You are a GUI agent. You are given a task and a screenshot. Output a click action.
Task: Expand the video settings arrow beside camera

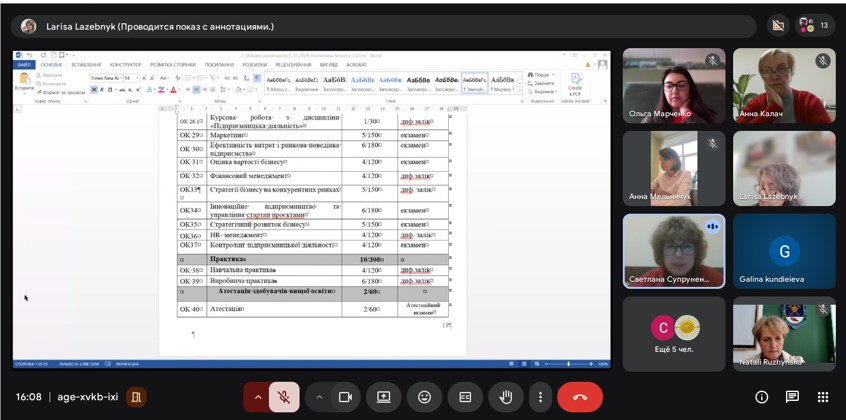(319, 397)
